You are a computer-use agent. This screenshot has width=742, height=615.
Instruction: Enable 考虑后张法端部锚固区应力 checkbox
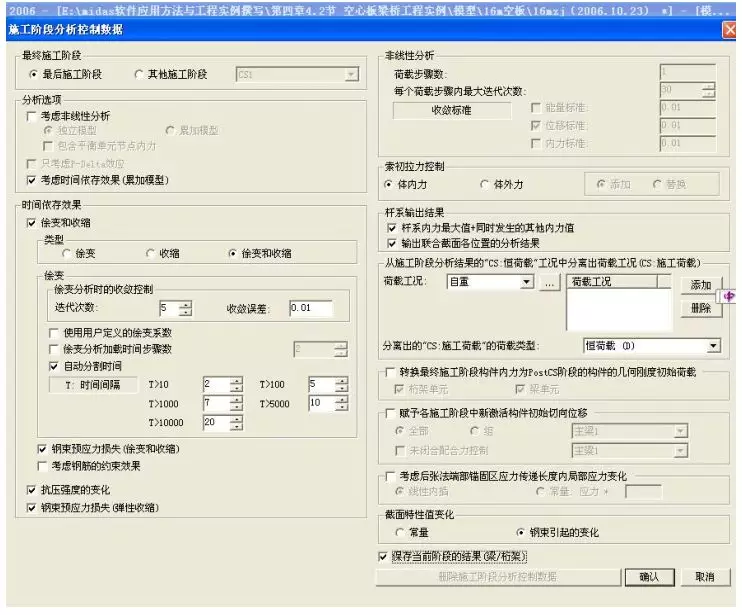[390, 476]
